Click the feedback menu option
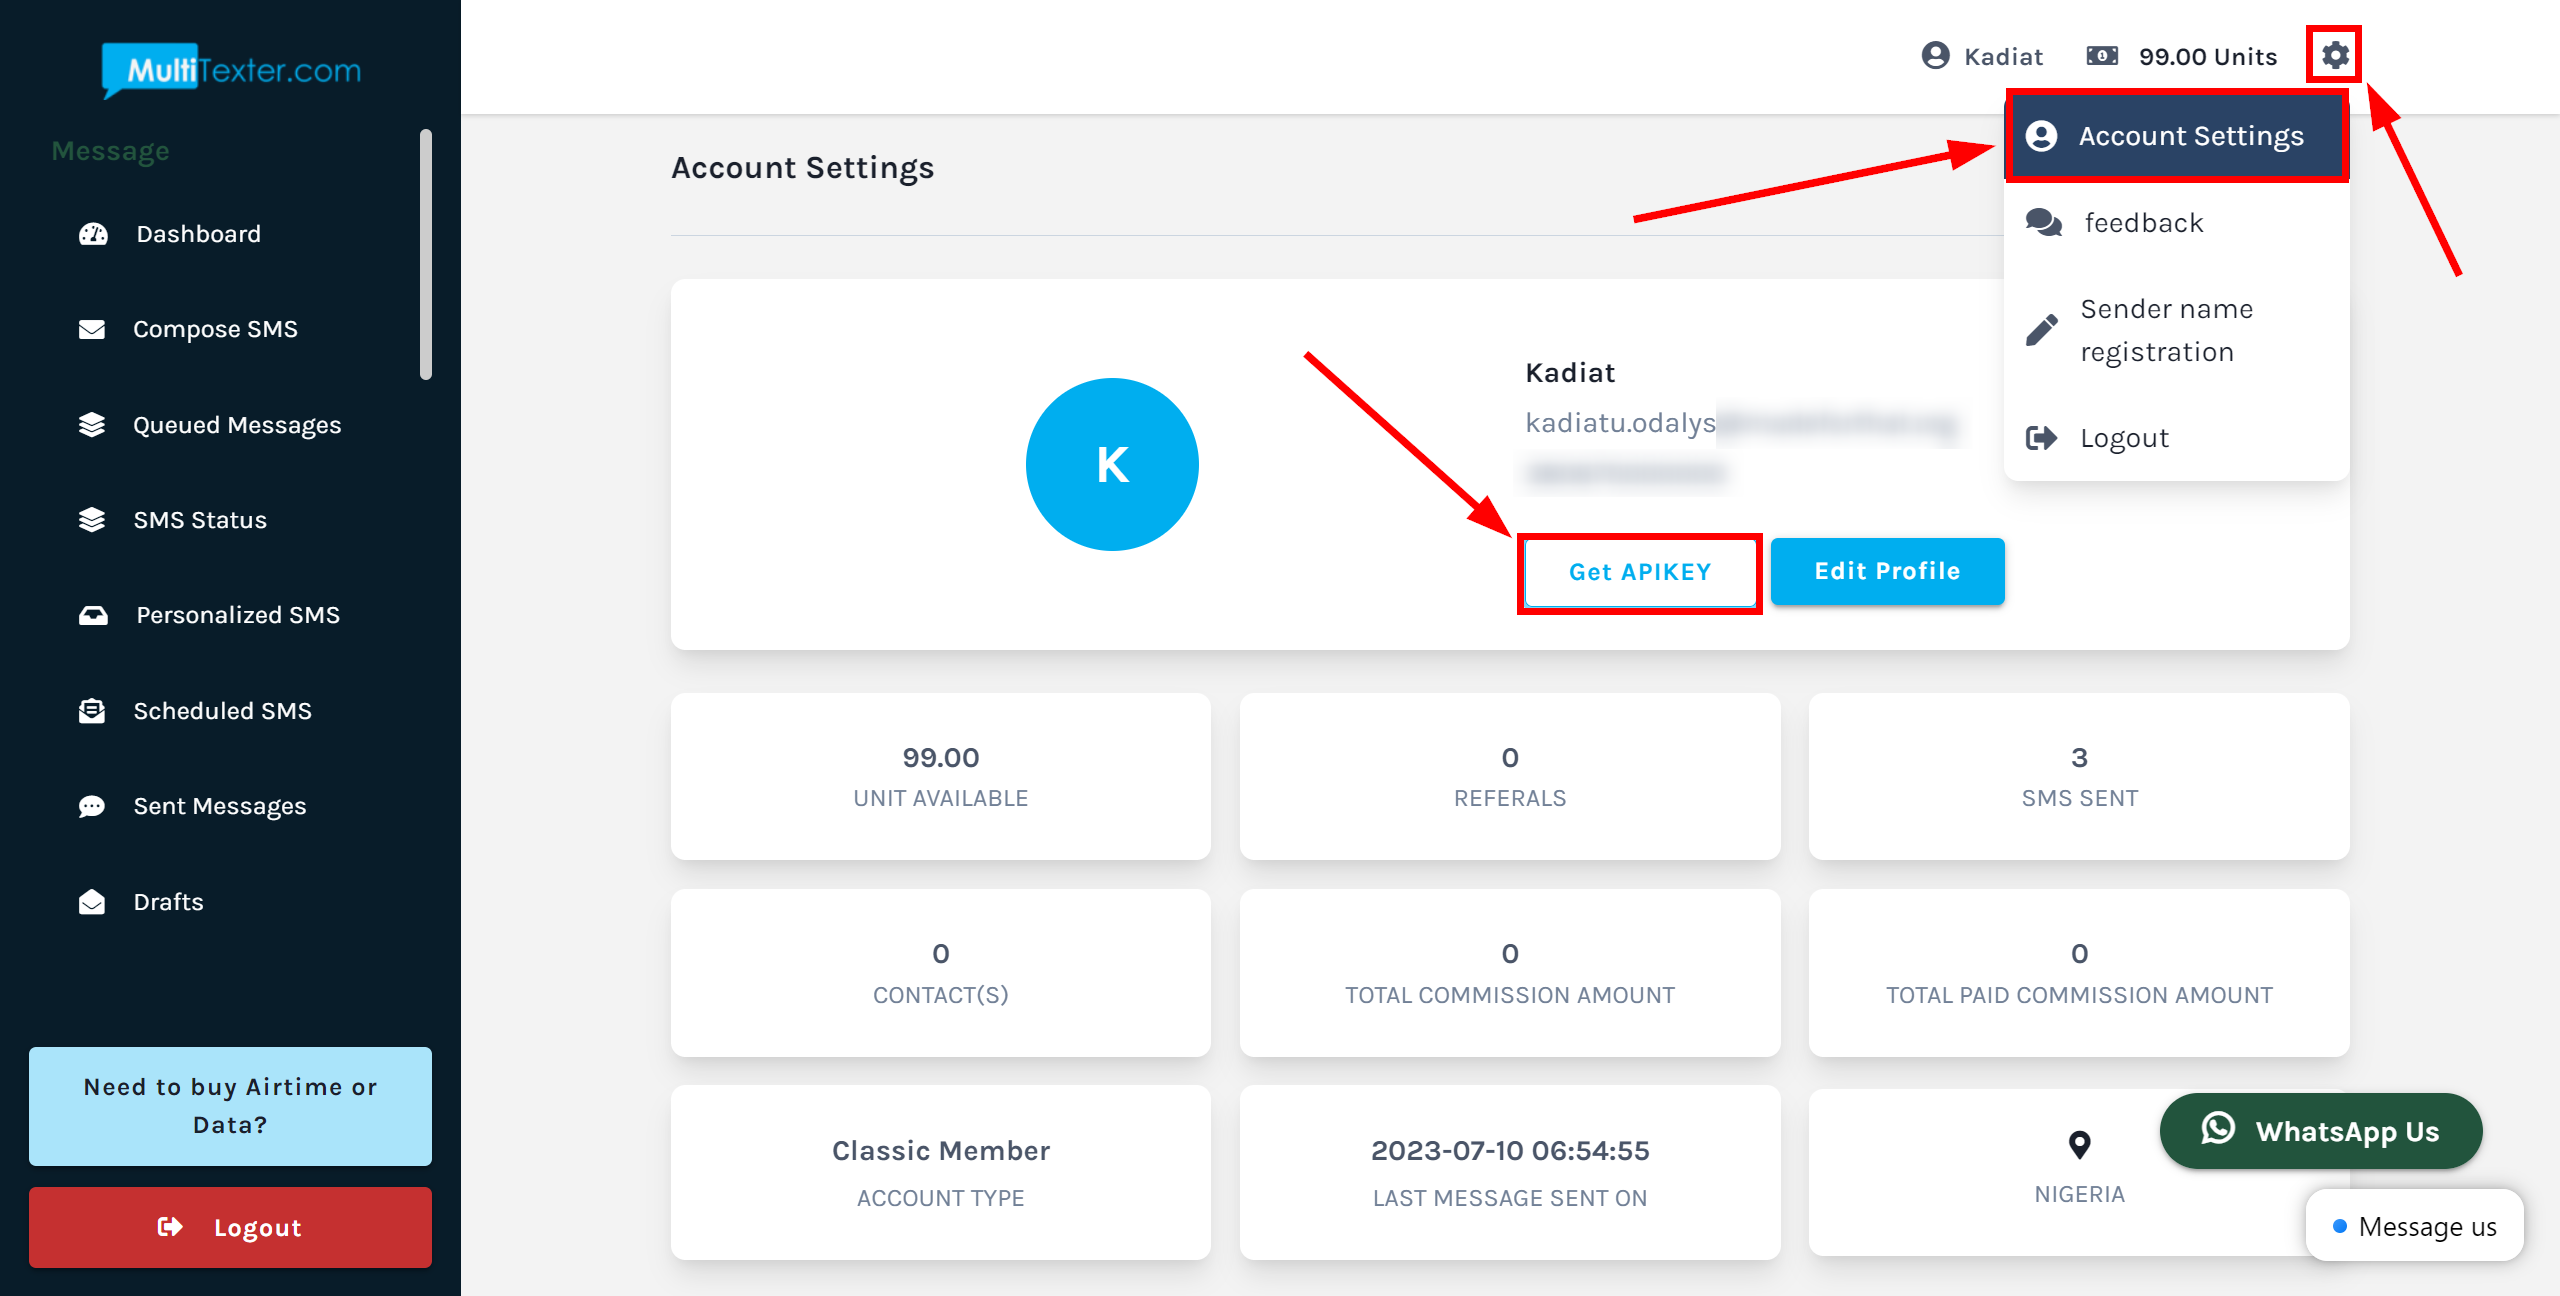Viewport: 2560px width, 1296px height. pyautogui.click(x=2144, y=223)
